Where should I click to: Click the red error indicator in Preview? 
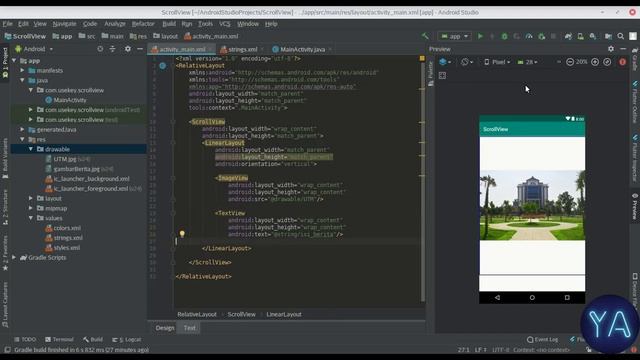click(x=622, y=62)
